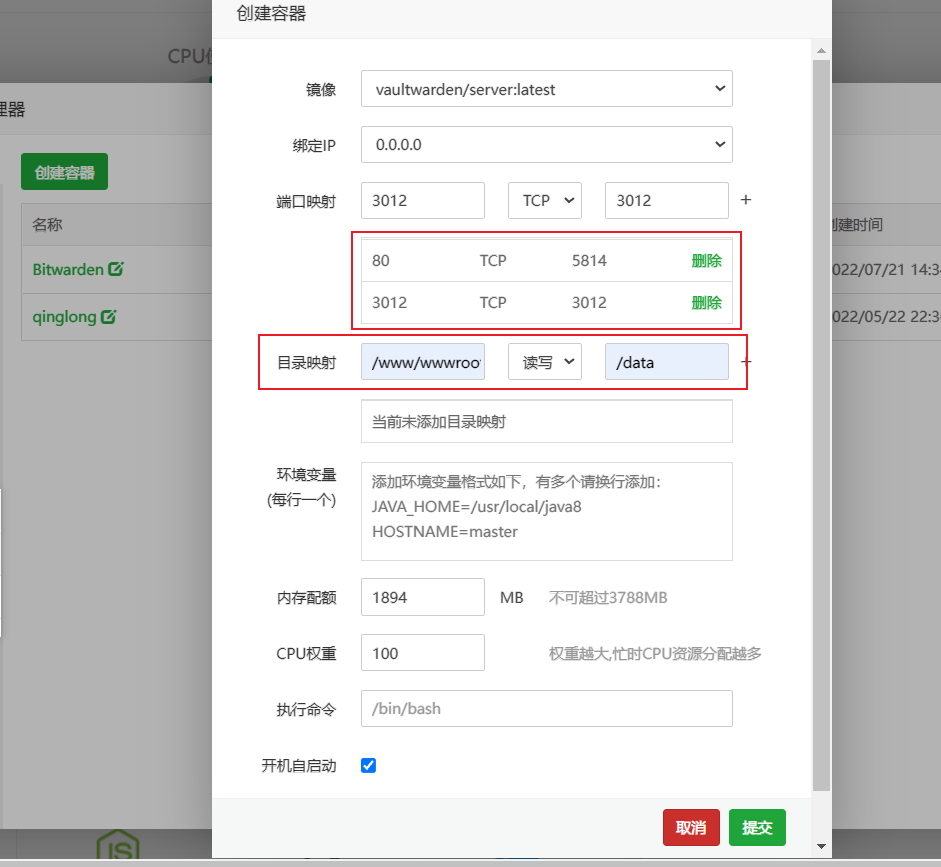
Task: Click the 执行命令 /bin/bash field
Action: [x=546, y=709]
